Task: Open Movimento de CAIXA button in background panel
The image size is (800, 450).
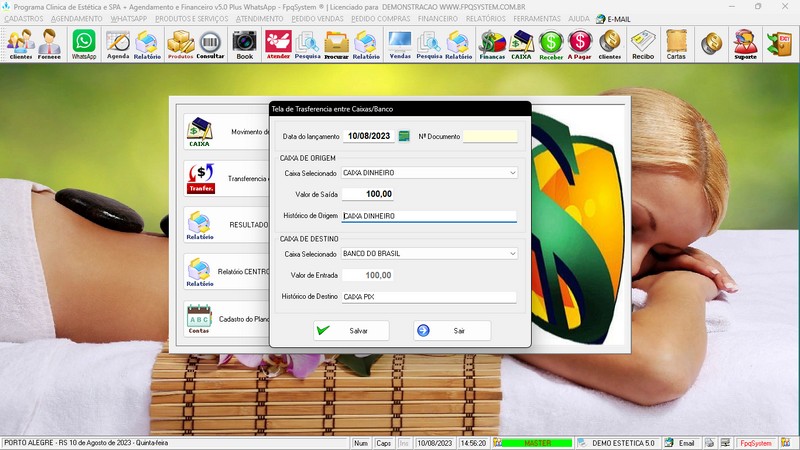Action: pyautogui.click(x=227, y=132)
